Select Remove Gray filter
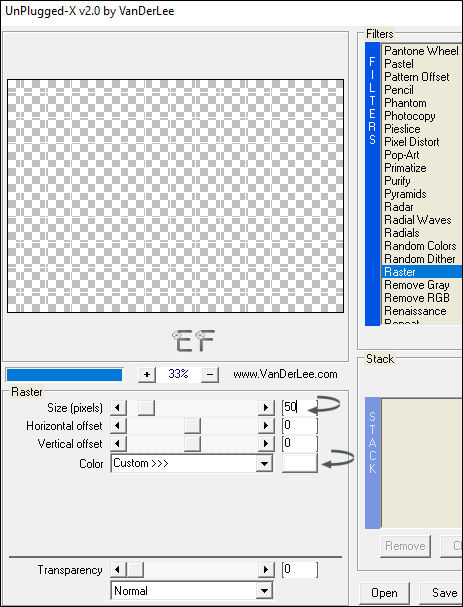This screenshot has width=463, height=607. click(x=421, y=285)
